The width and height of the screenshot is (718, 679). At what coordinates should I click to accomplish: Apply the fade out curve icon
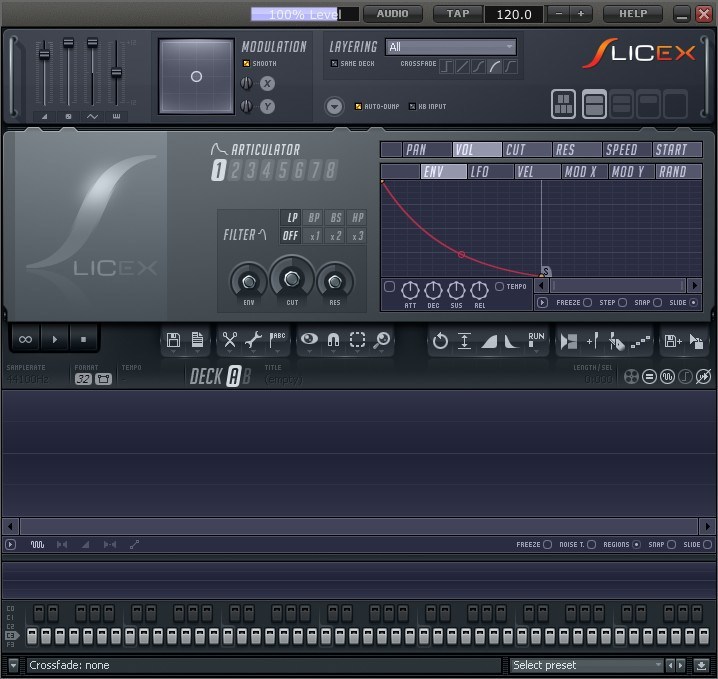pos(511,341)
